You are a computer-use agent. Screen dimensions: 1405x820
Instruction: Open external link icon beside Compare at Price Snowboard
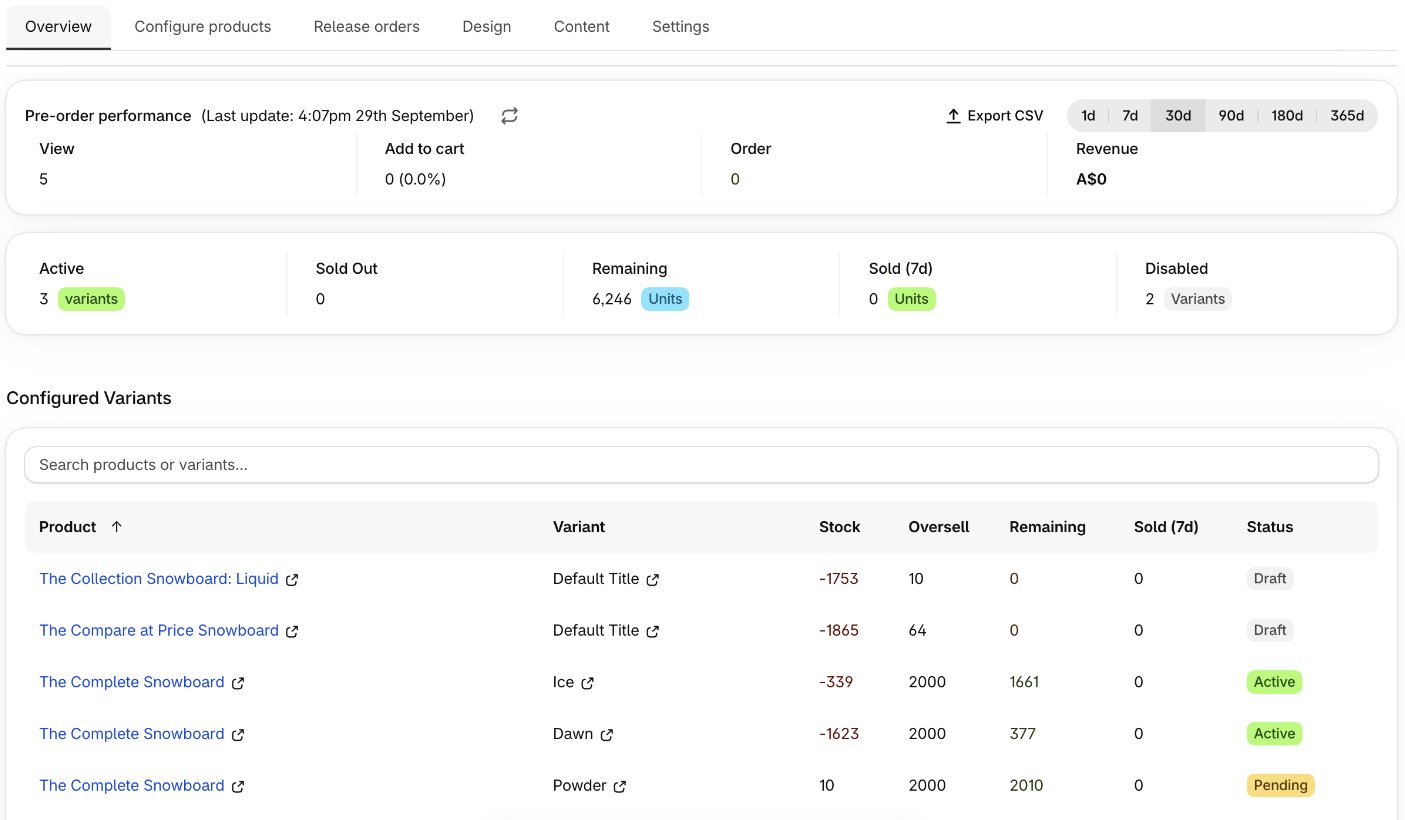pos(292,632)
